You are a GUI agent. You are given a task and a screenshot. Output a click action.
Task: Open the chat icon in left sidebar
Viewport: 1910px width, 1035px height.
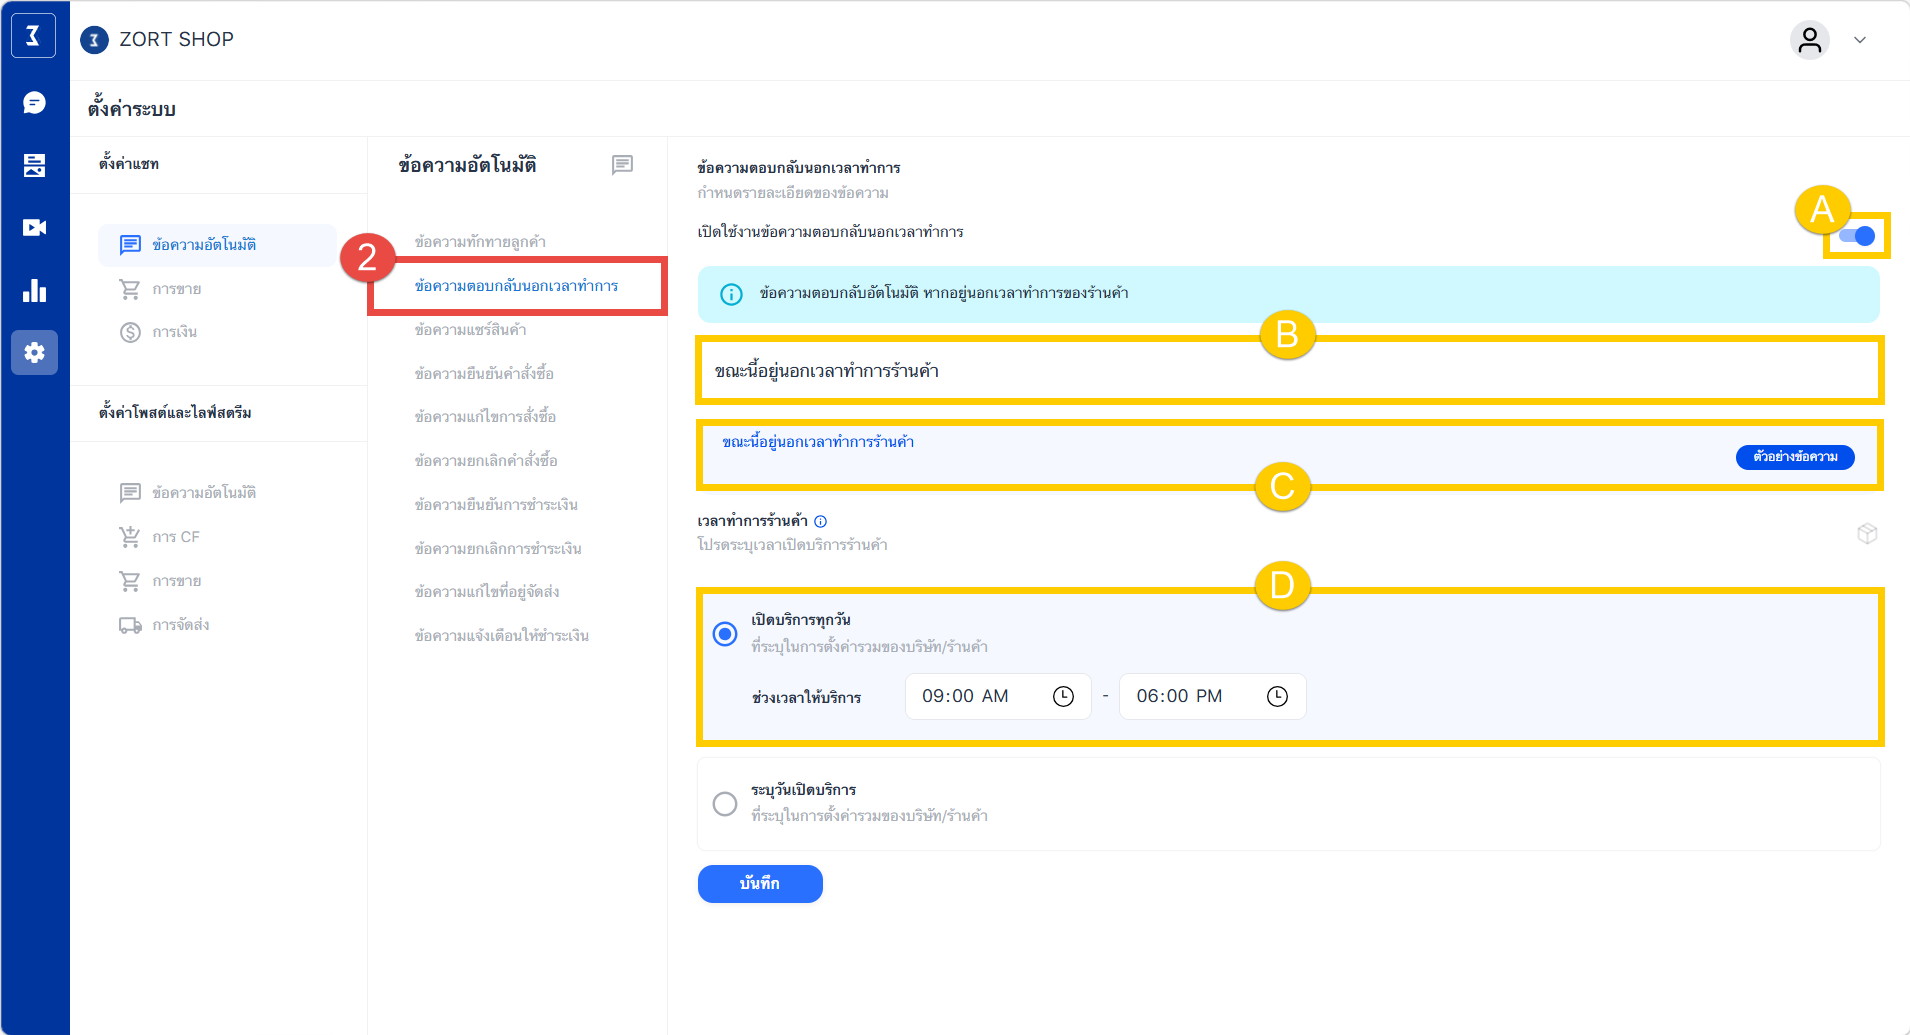[34, 103]
